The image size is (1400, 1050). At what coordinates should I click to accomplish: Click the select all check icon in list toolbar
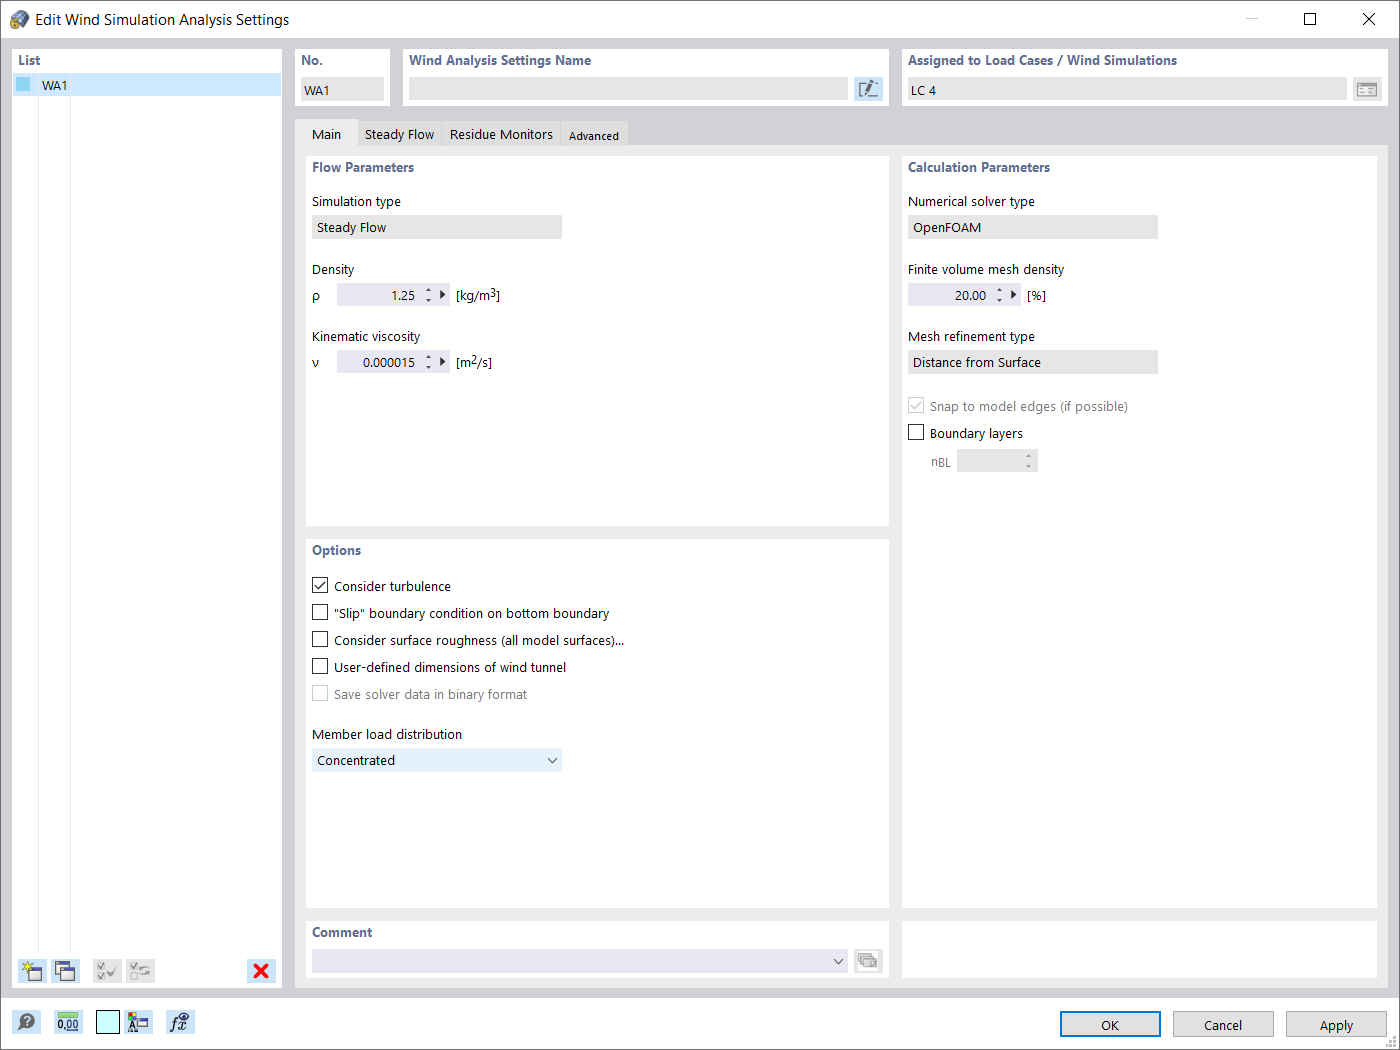pyautogui.click(x=107, y=971)
